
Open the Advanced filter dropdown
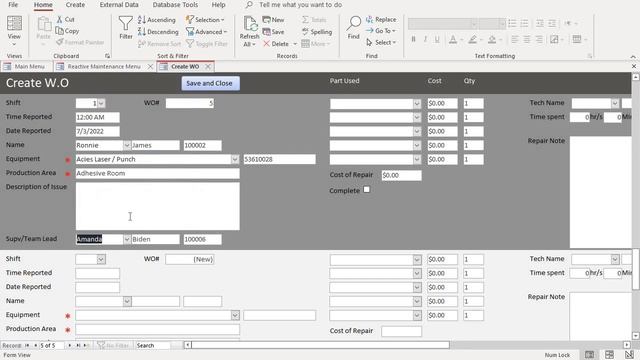coord(207,31)
